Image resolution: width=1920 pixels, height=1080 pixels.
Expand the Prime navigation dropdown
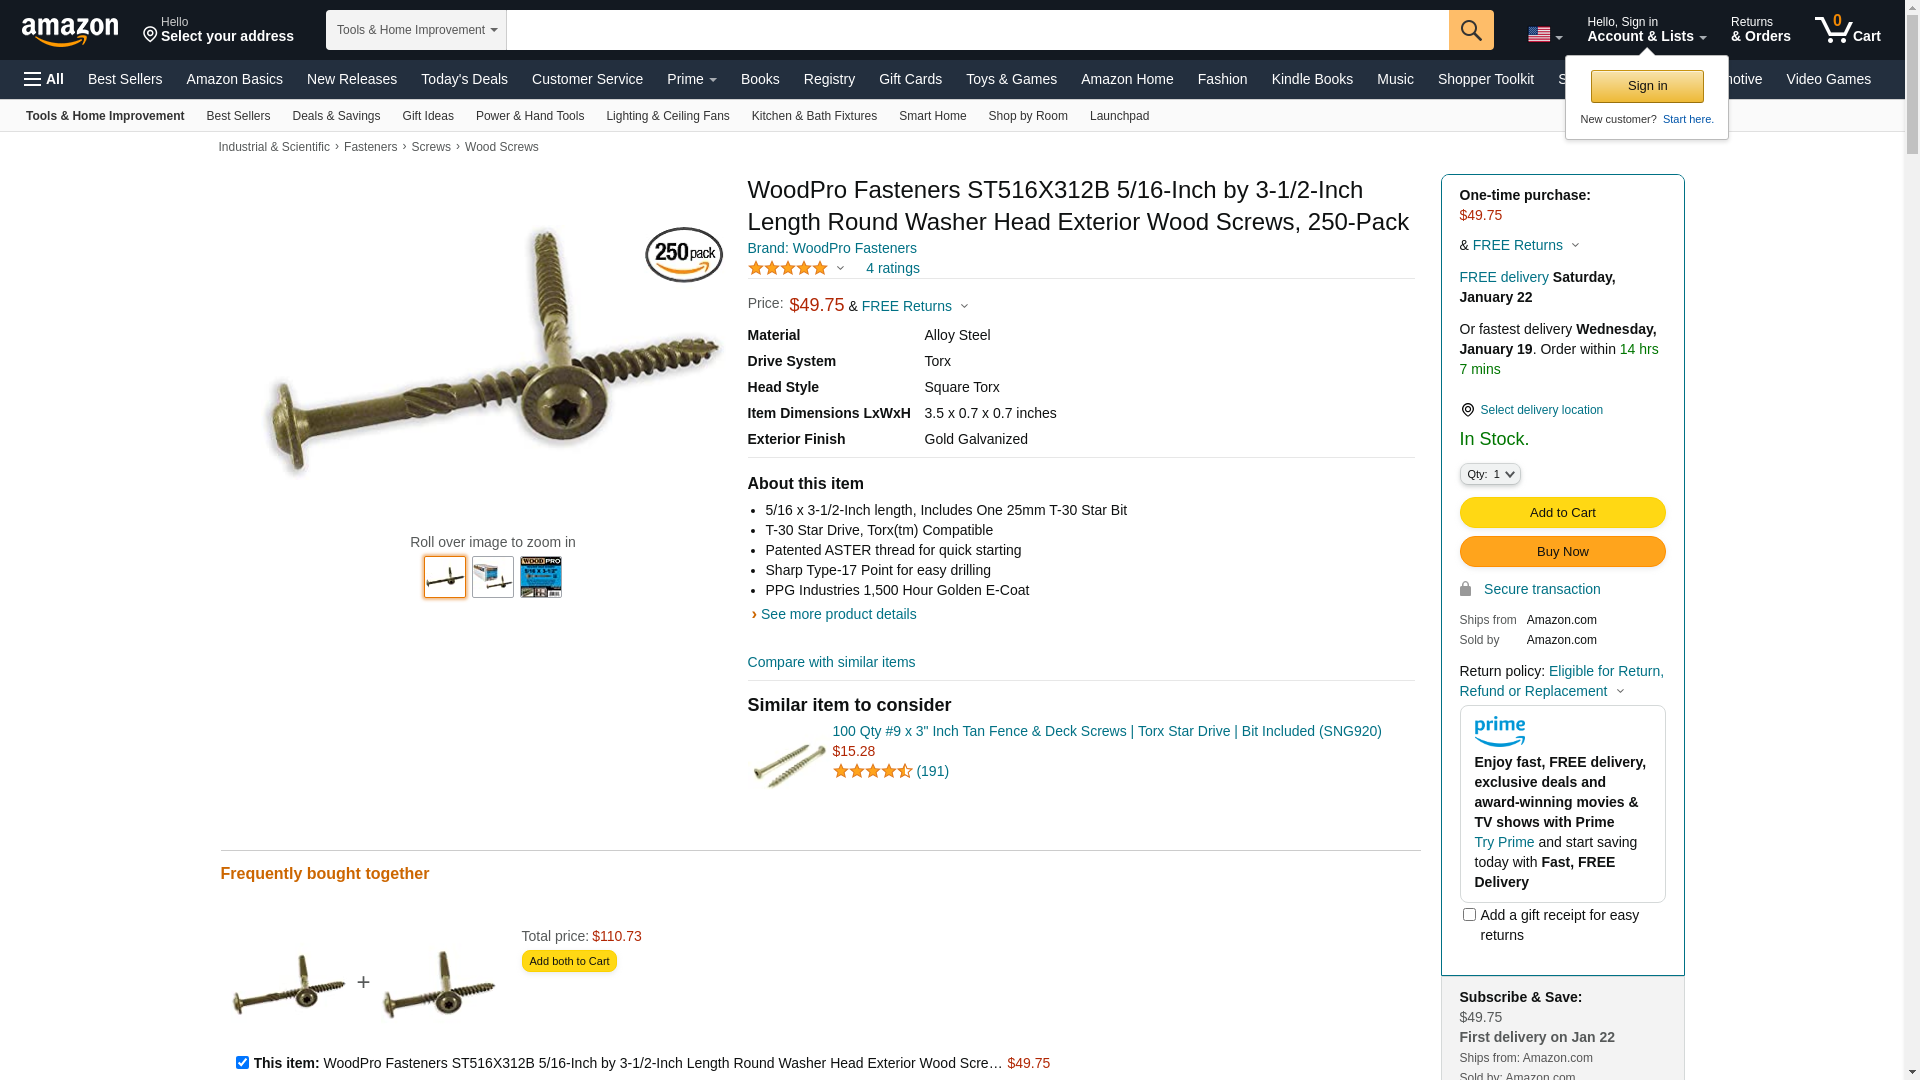692,79
